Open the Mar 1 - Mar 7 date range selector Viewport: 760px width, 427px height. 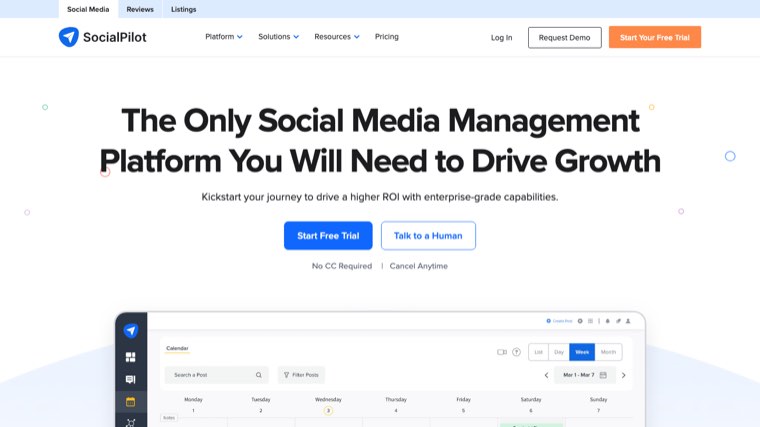pos(585,375)
